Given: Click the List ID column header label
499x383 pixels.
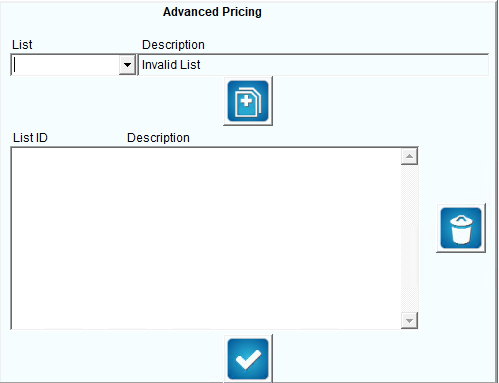Looking at the screenshot, I should point(30,138).
